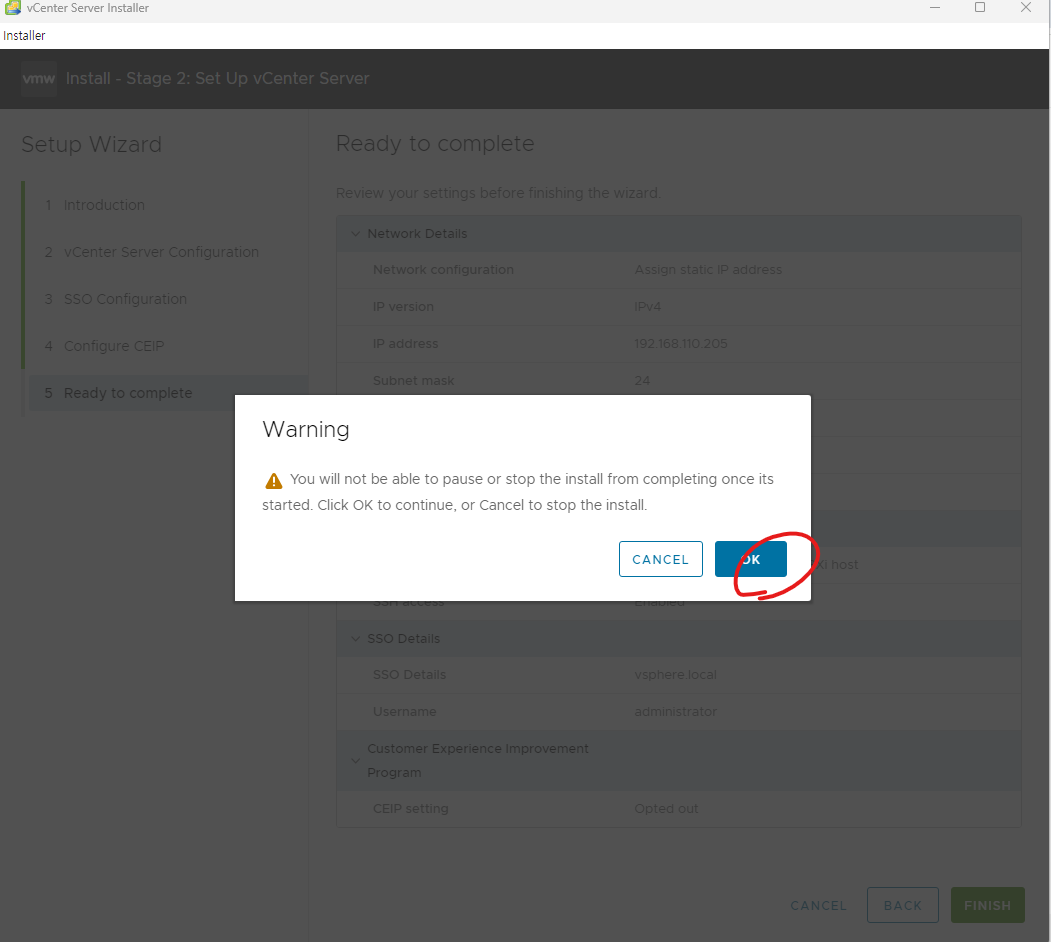The height and width of the screenshot is (942, 1051).
Task: Click IP address value 192.168.110.205
Action: click(680, 343)
